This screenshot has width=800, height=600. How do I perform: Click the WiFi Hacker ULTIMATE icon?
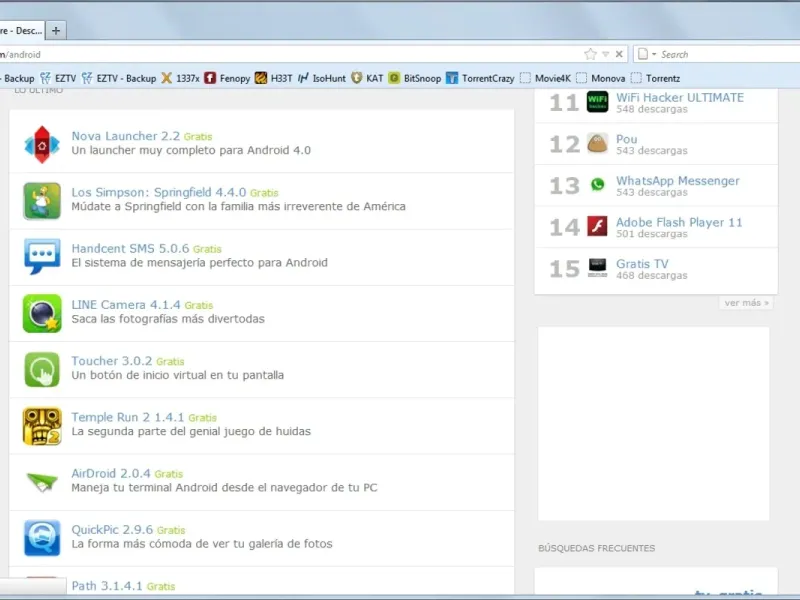[x=597, y=102]
